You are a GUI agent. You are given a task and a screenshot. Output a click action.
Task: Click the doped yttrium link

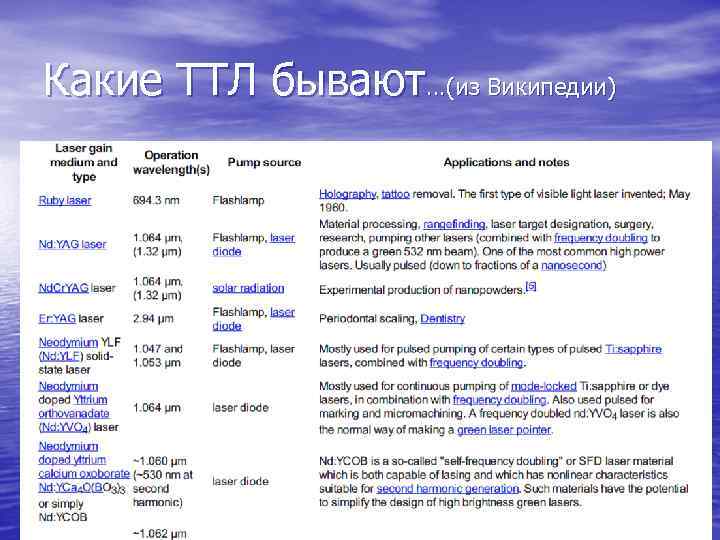72,460
